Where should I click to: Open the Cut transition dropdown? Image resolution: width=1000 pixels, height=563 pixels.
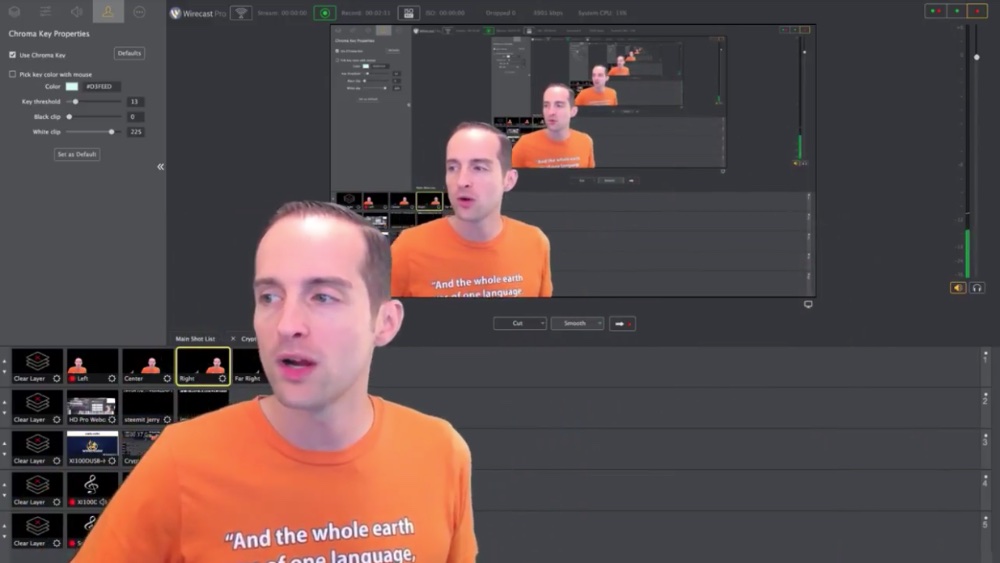(x=520, y=323)
